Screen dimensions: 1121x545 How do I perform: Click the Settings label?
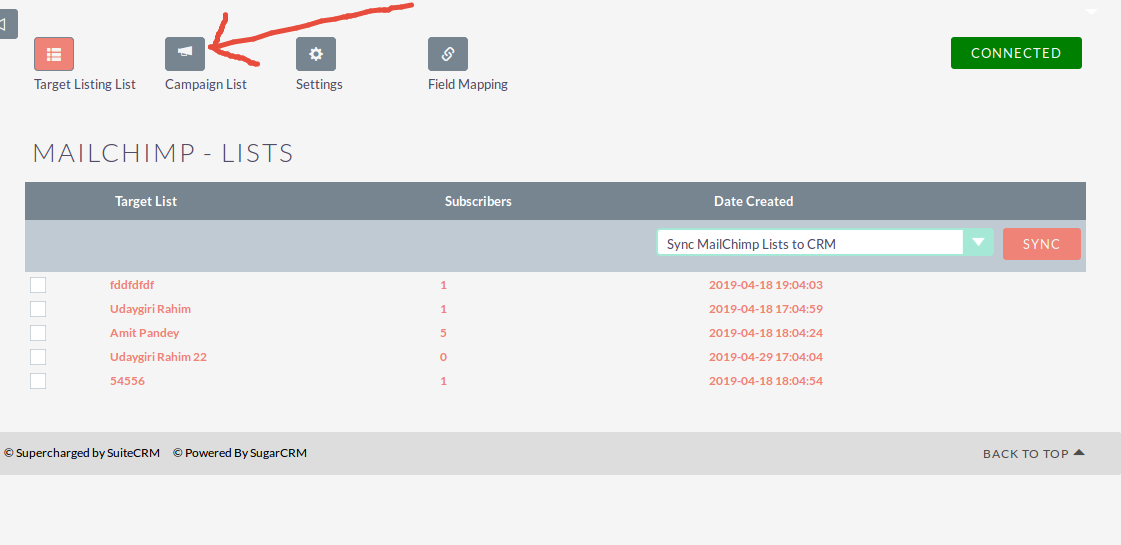pos(319,84)
